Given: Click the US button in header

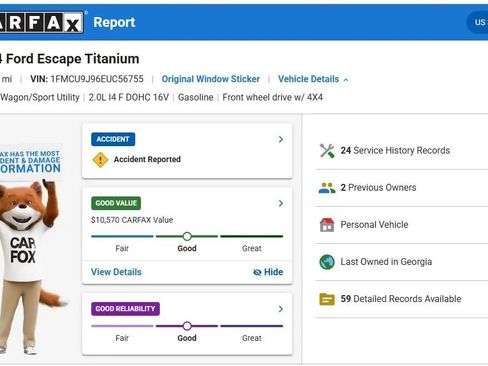Looking at the screenshot, I should coord(478,22).
